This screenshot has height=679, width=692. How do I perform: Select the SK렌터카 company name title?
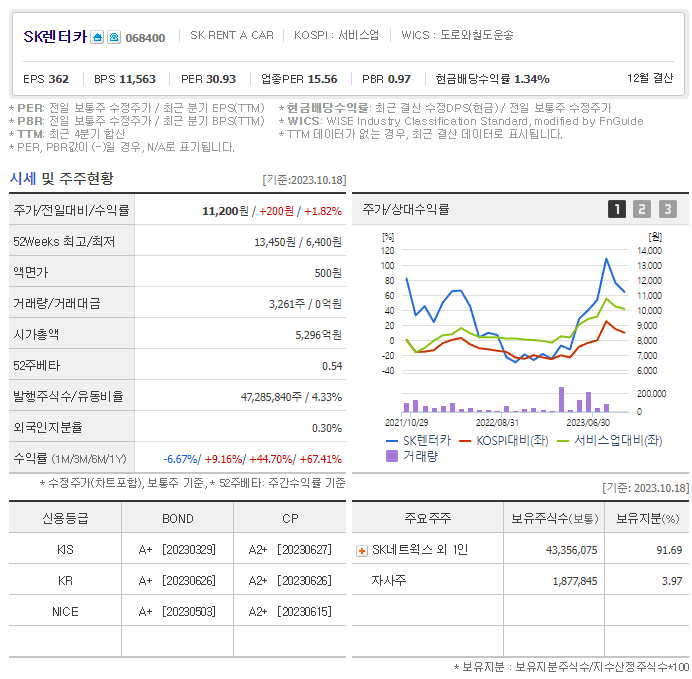pos(55,36)
